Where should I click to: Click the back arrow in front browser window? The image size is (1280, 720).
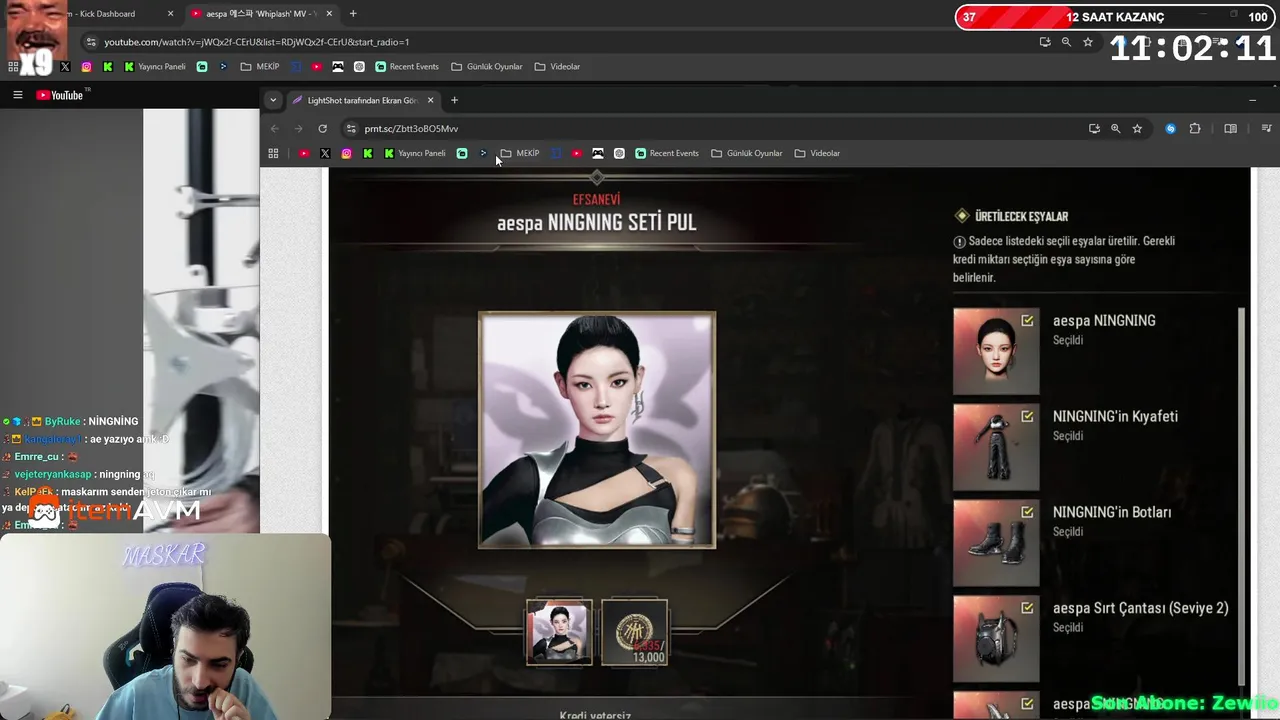click(274, 129)
